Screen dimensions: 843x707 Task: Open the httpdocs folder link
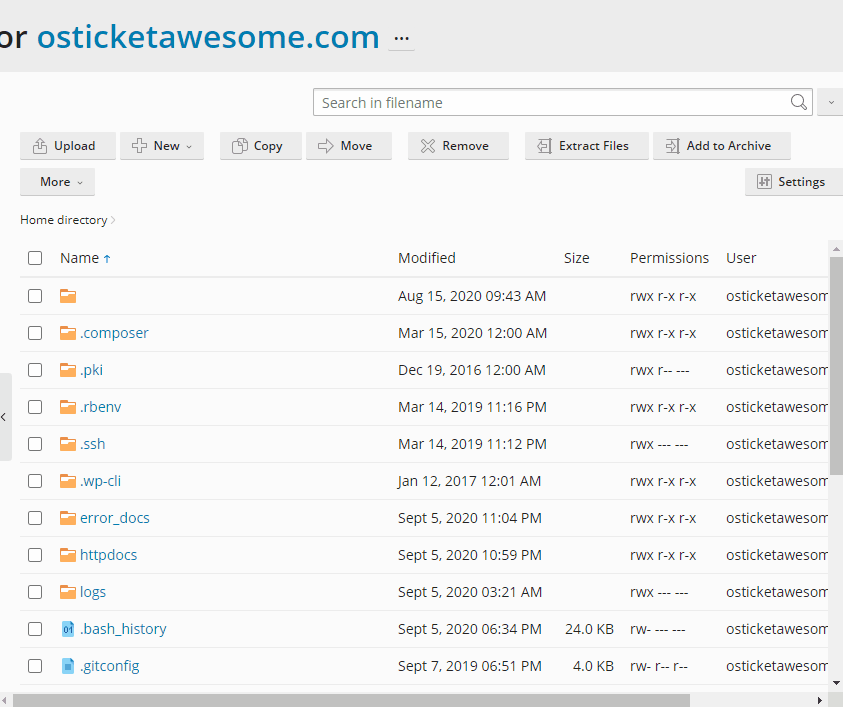pyautogui.click(x=108, y=555)
